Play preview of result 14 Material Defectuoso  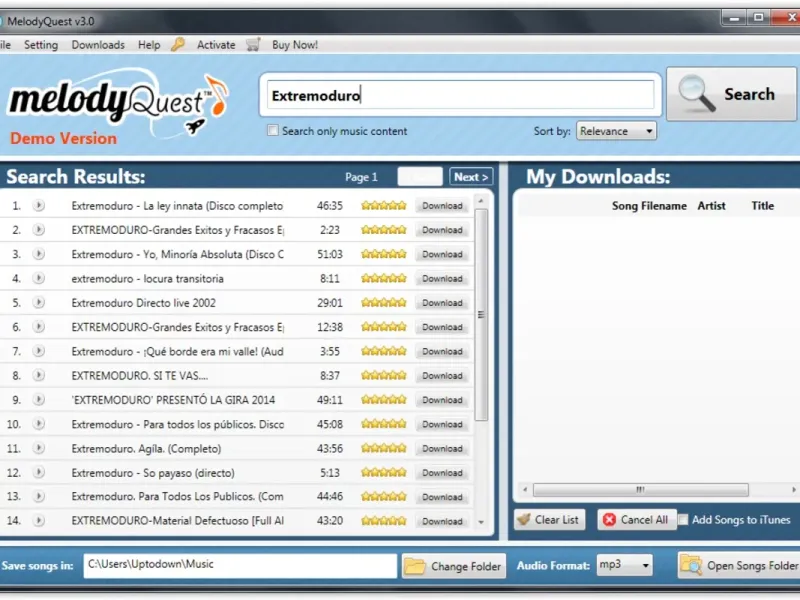39,521
